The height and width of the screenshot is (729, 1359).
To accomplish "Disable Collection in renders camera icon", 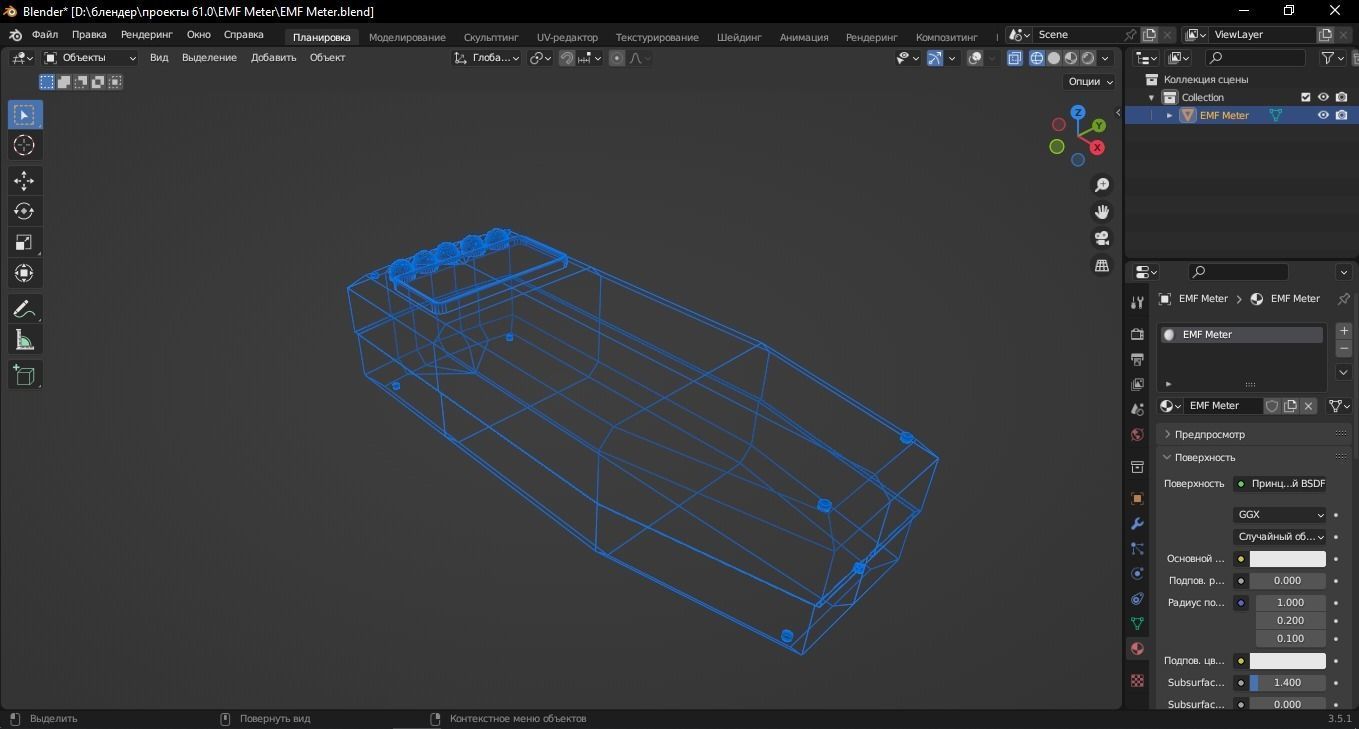I will pos(1341,97).
